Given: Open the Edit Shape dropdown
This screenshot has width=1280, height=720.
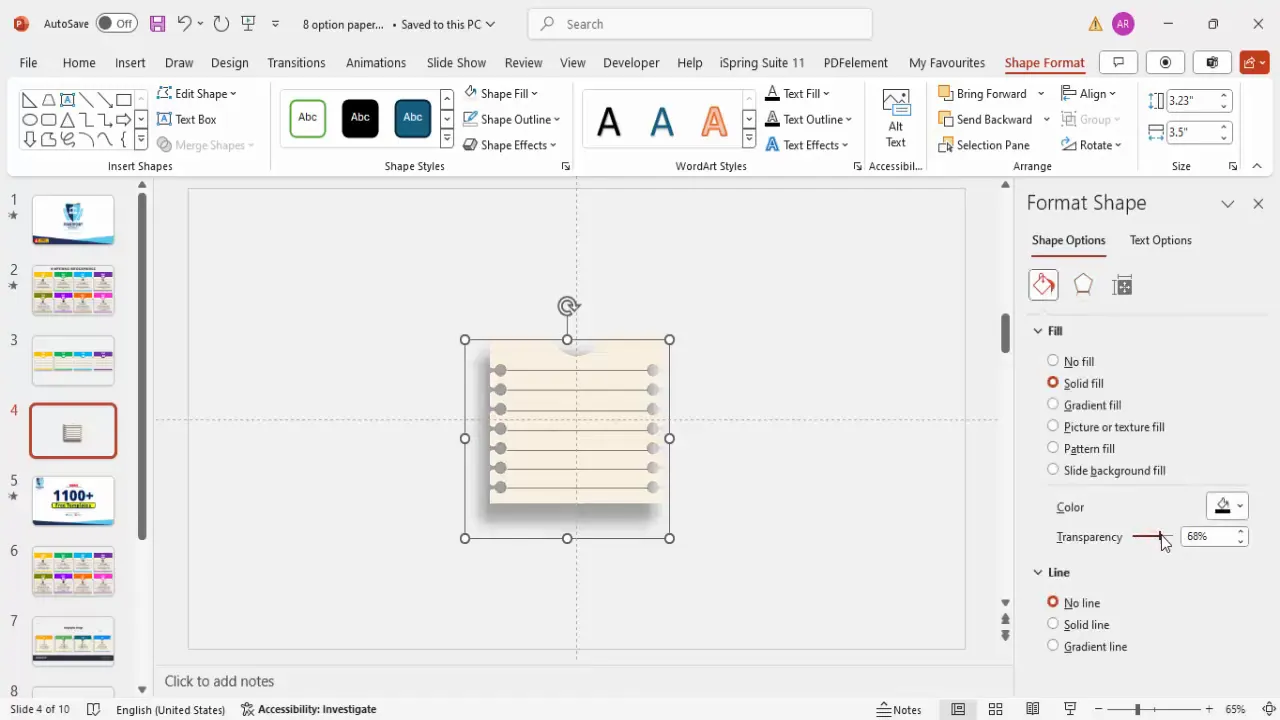Looking at the screenshot, I should pos(197,93).
